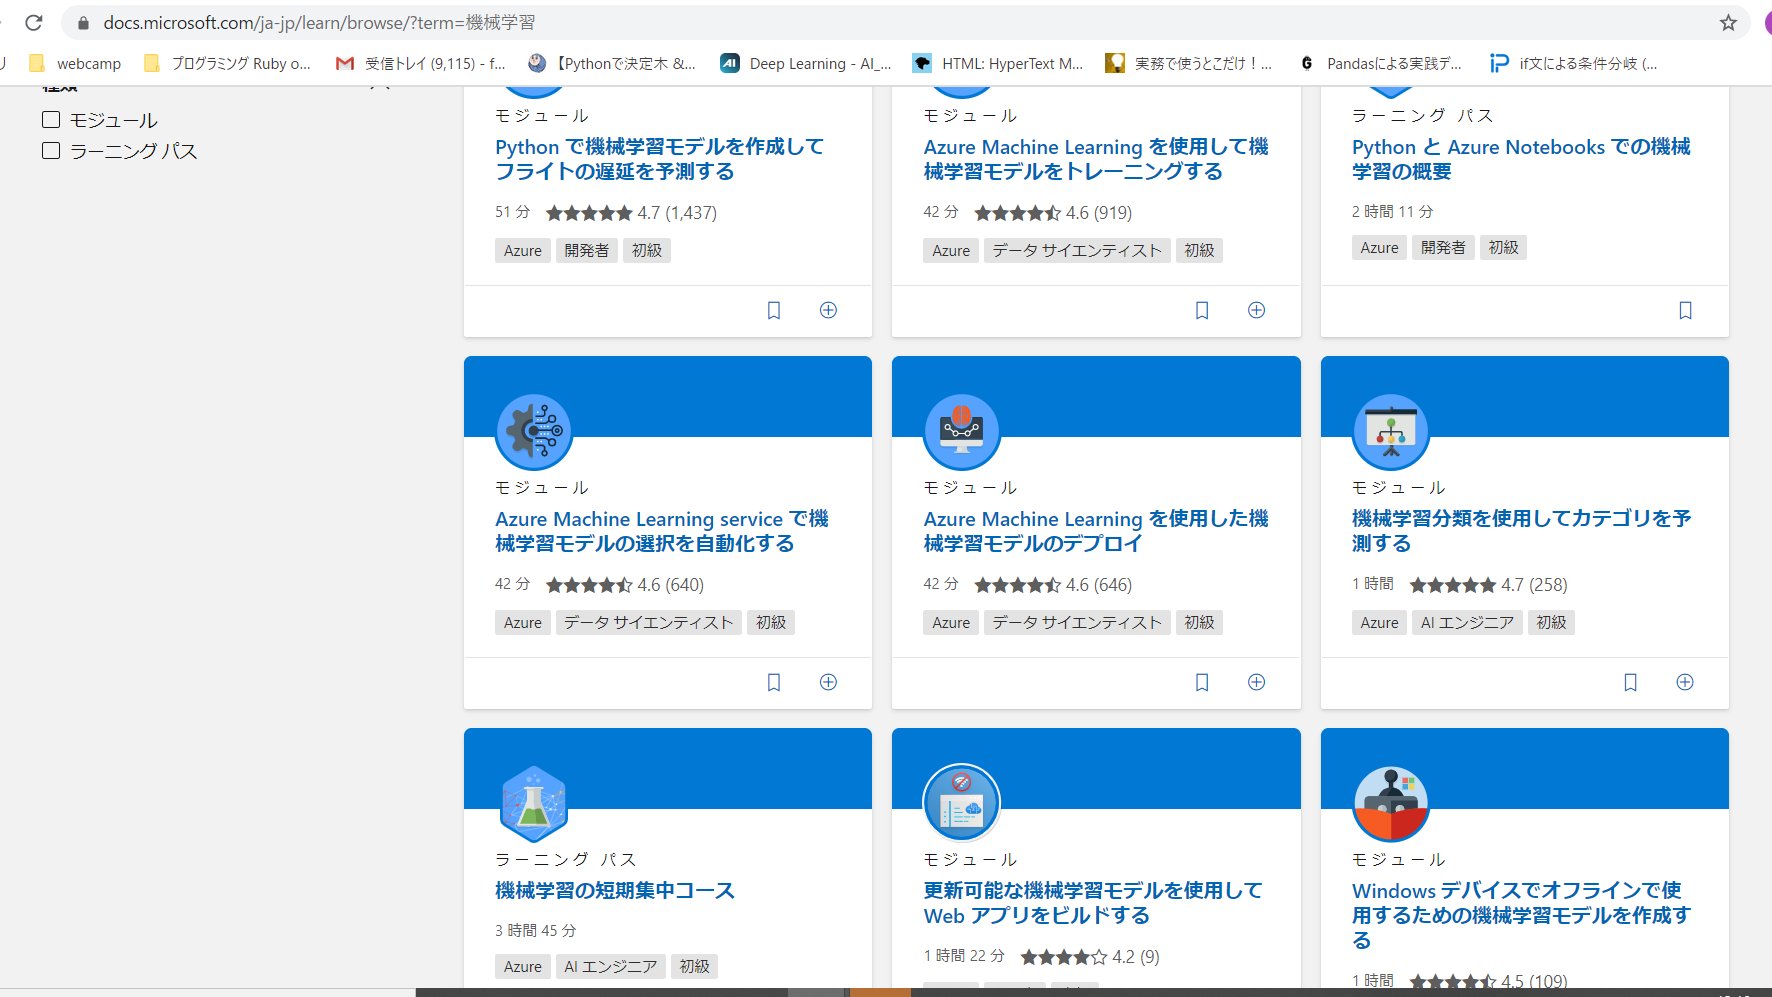The height and width of the screenshot is (997, 1772).
Task: Click the flask icon on the 機械学習の短期集中コース card
Action: [533, 802]
